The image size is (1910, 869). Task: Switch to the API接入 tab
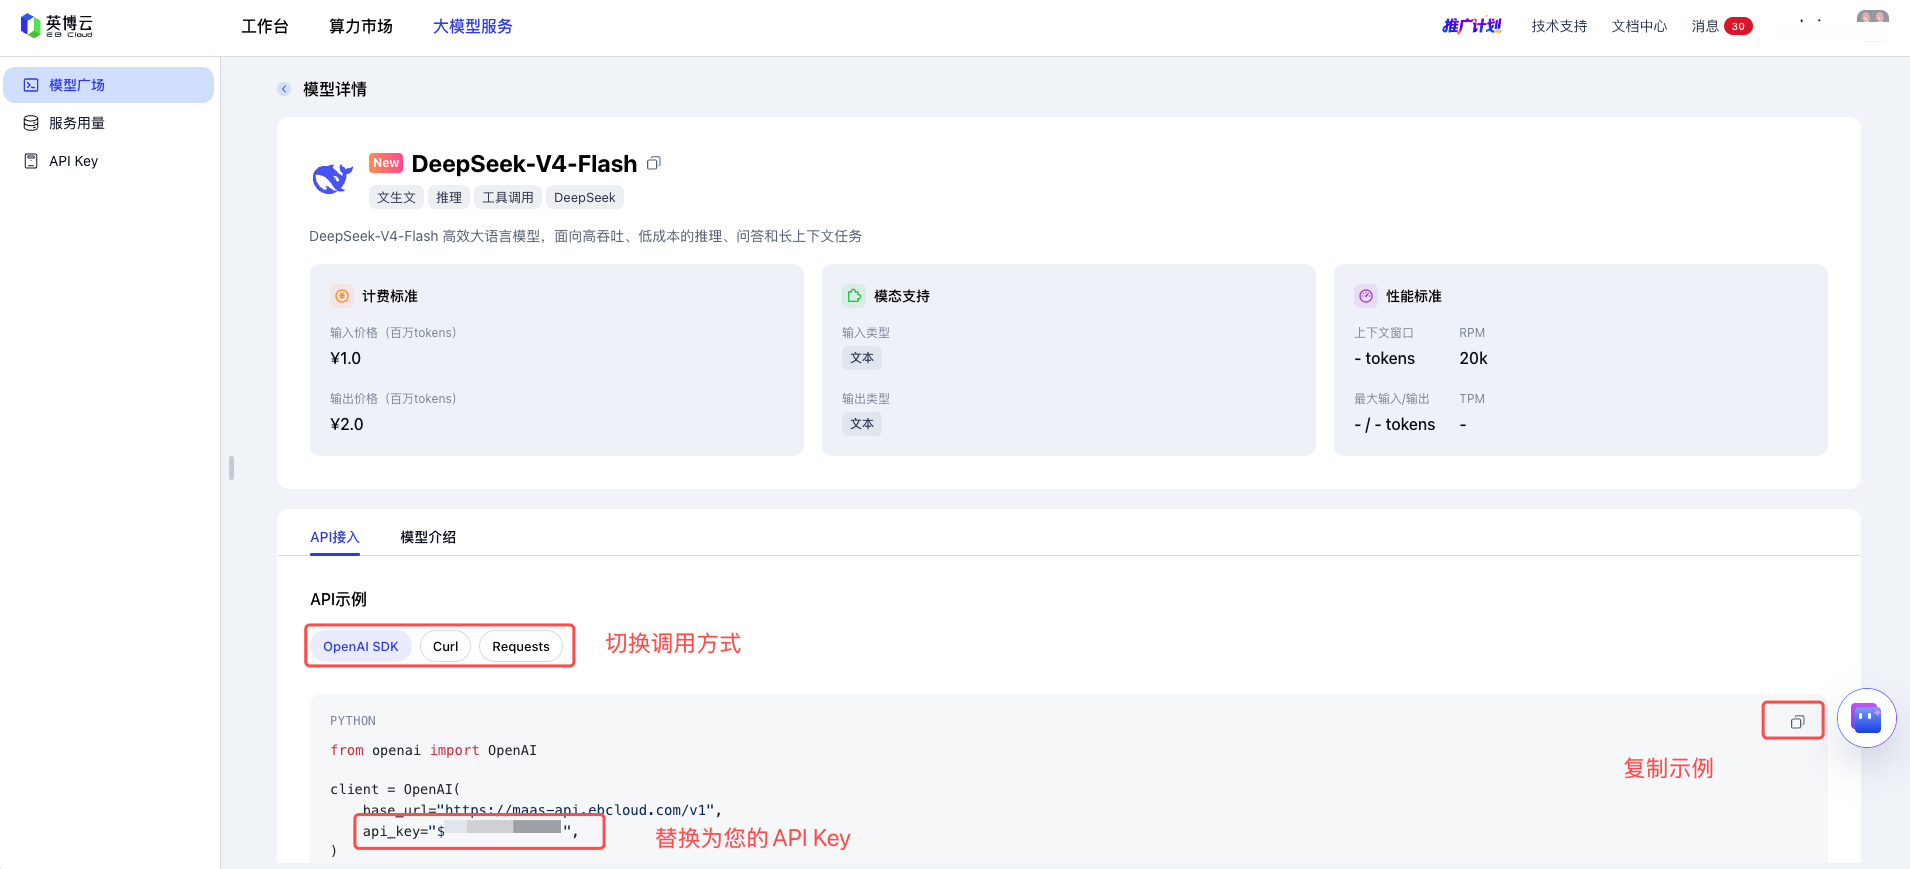coord(335,537)
